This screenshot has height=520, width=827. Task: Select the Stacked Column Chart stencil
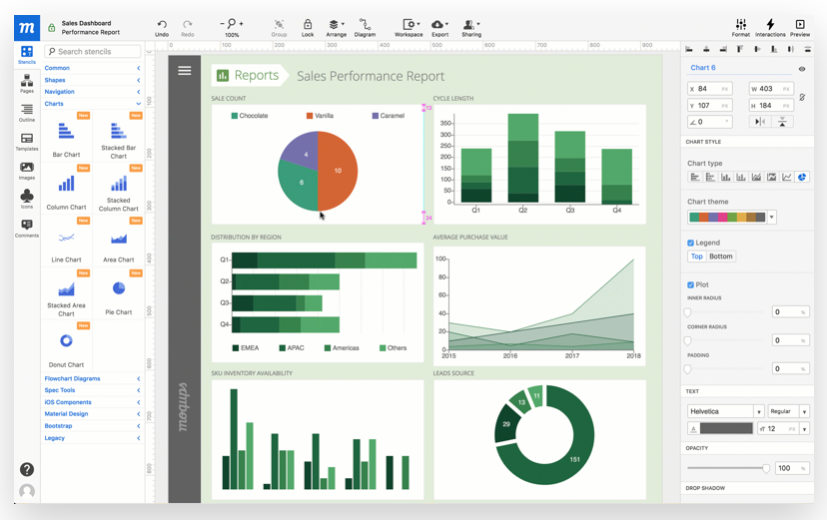click(119, 190)
